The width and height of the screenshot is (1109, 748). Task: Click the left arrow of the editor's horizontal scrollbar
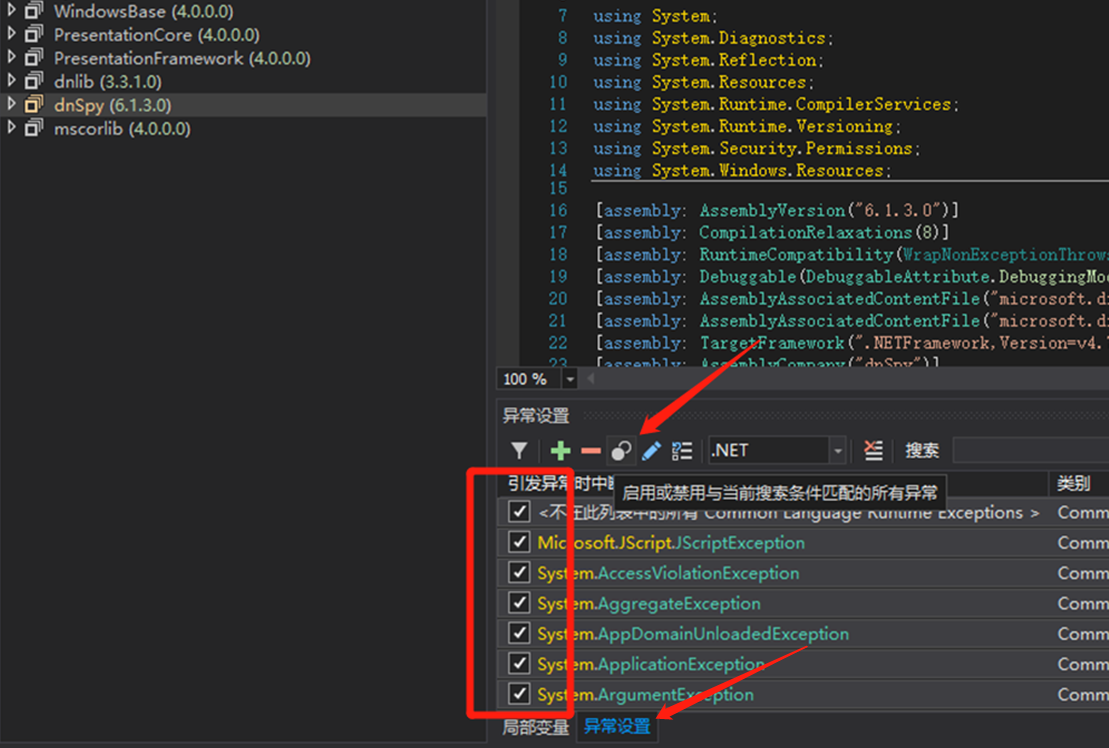[x=590, y=380]
